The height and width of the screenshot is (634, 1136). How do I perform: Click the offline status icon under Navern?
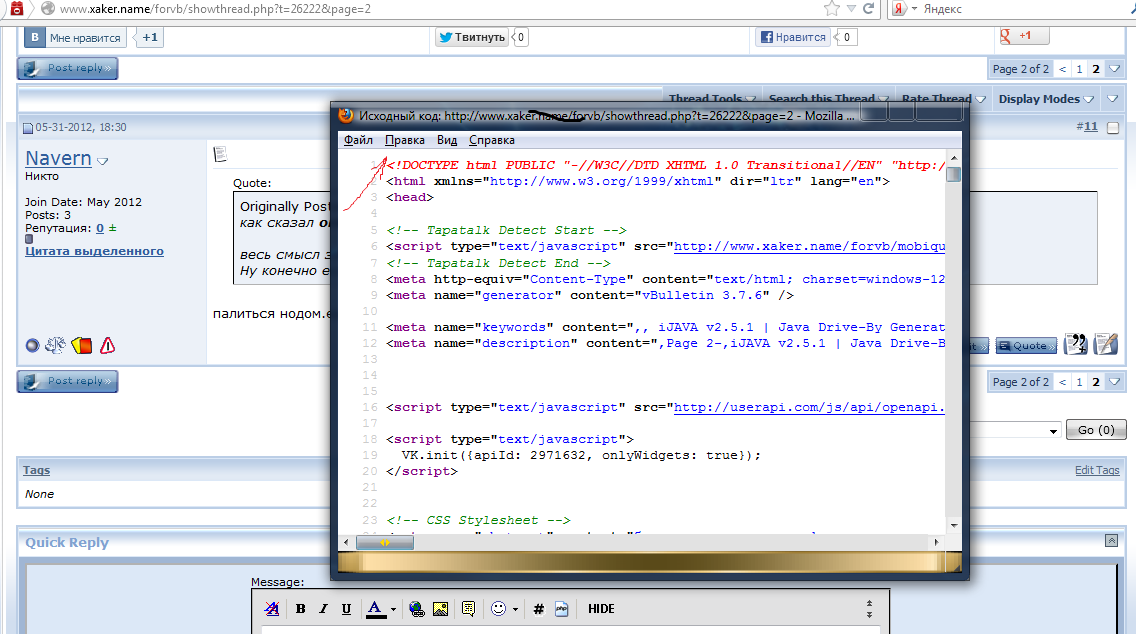click(x=32, y=346)
